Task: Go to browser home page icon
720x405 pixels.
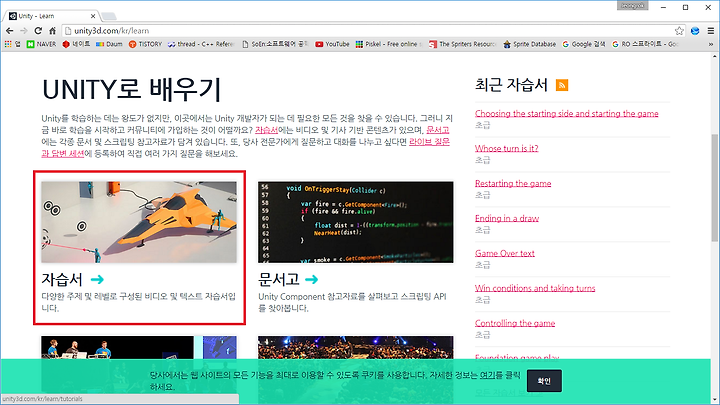Action: 52,31
